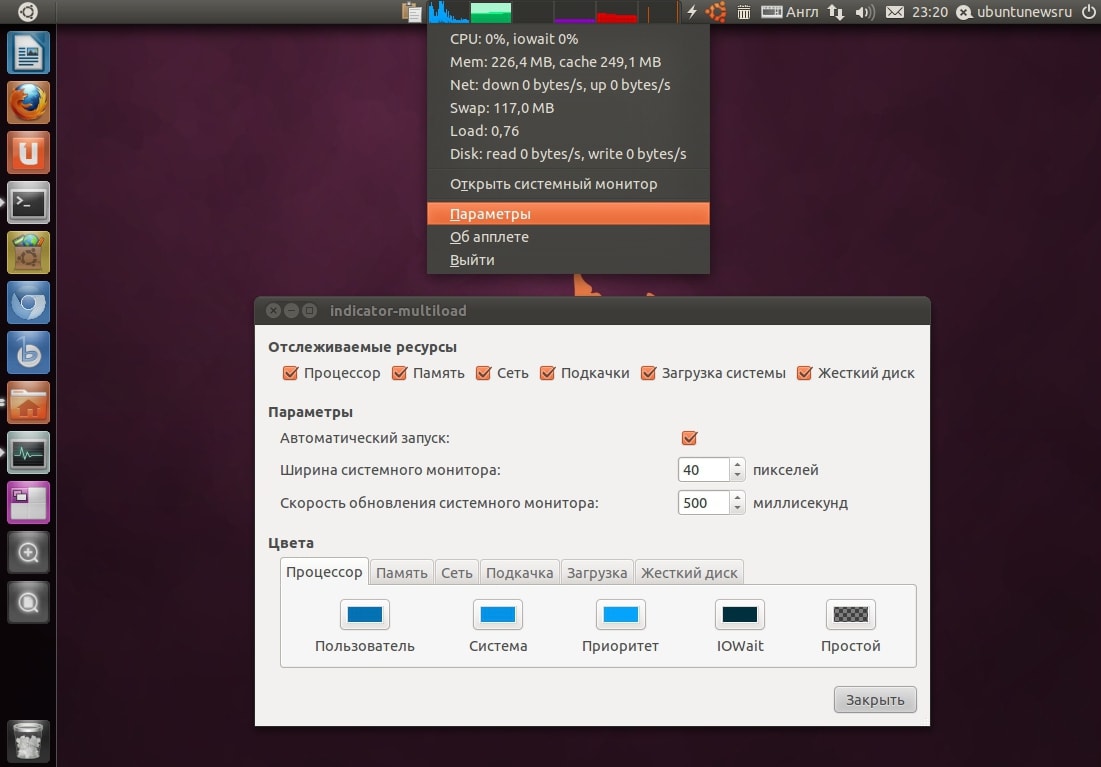Image resolution: width=1101 pixels, height=767 pixels.
Task: Click the 'Mem: 226,4 MB' menu line
Action: [568, 62]
